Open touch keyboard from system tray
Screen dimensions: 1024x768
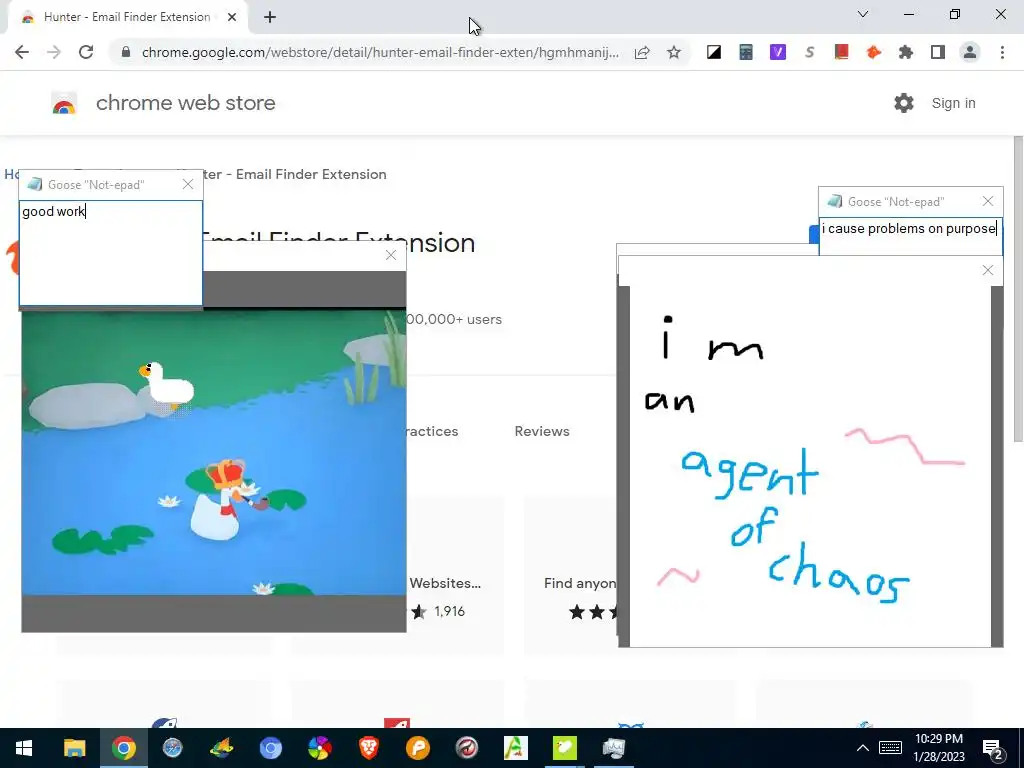(890, 748)
